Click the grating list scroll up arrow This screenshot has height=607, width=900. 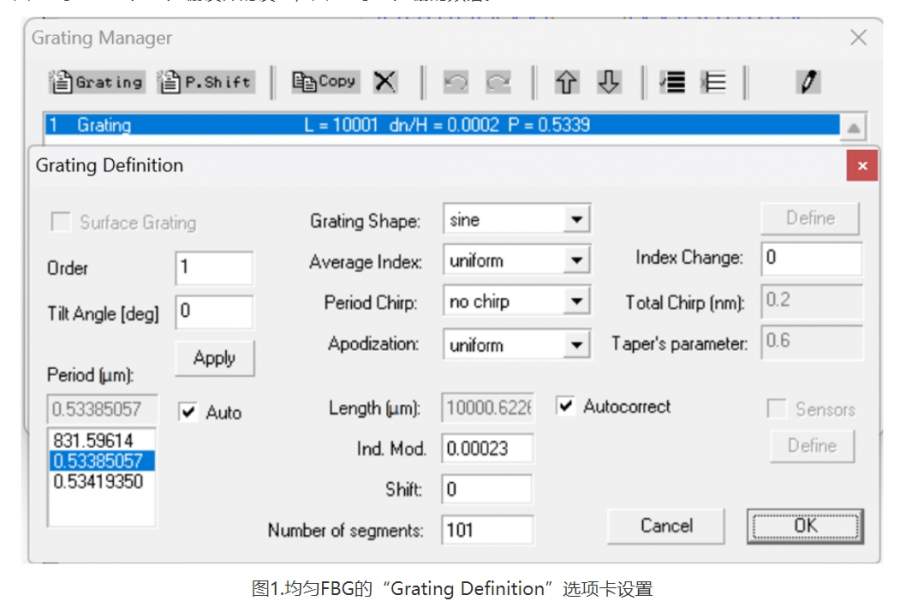click(854, 127)
